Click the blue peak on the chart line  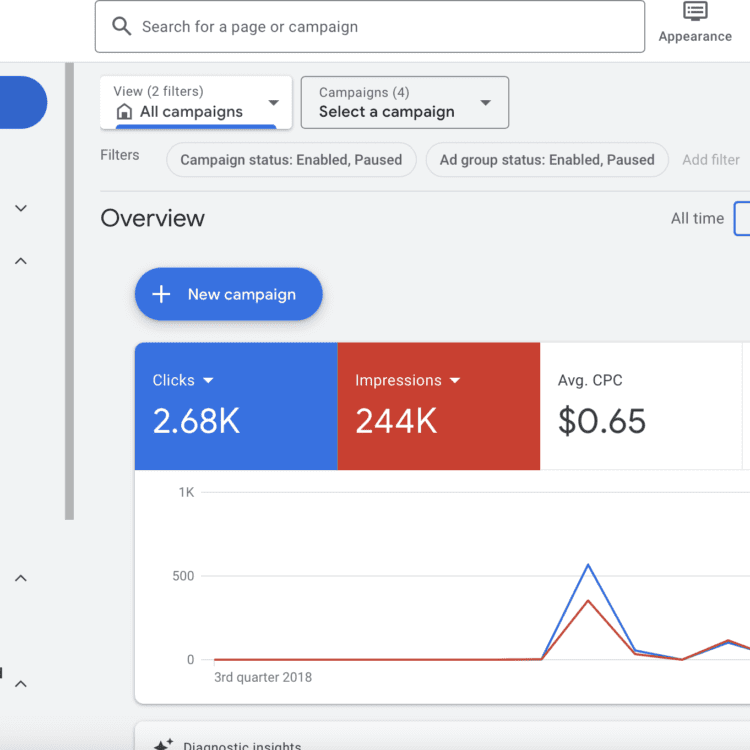point(588,565)
